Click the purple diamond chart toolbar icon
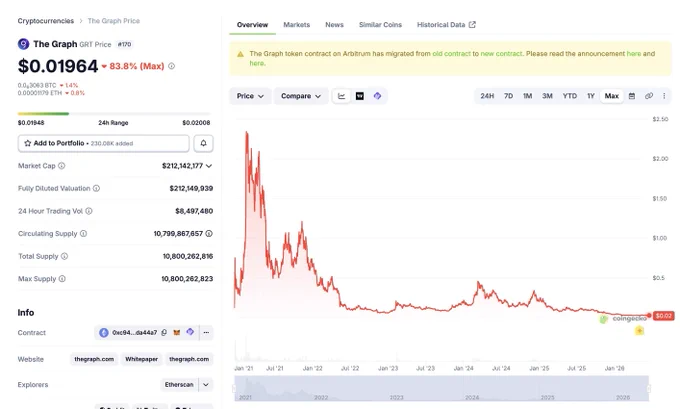 point(377,96)
